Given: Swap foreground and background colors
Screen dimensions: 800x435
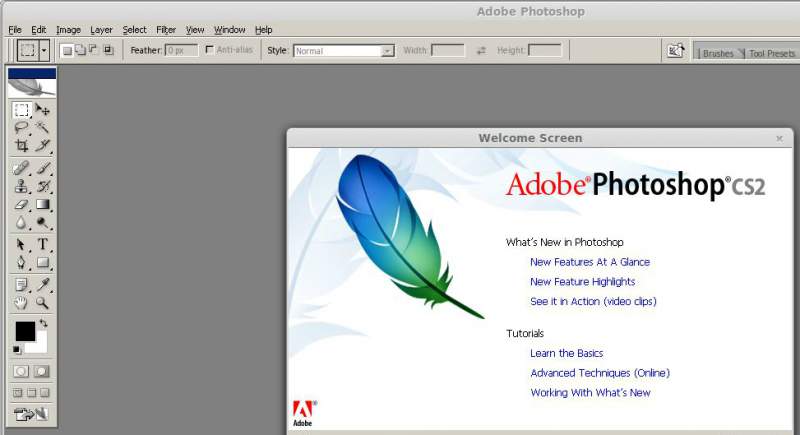Looking at the screenshot, I should [43, 323].
